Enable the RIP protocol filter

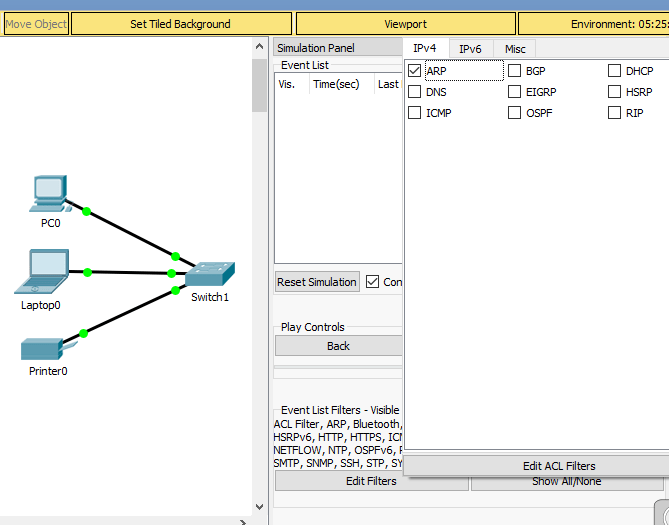pos(614,113)
